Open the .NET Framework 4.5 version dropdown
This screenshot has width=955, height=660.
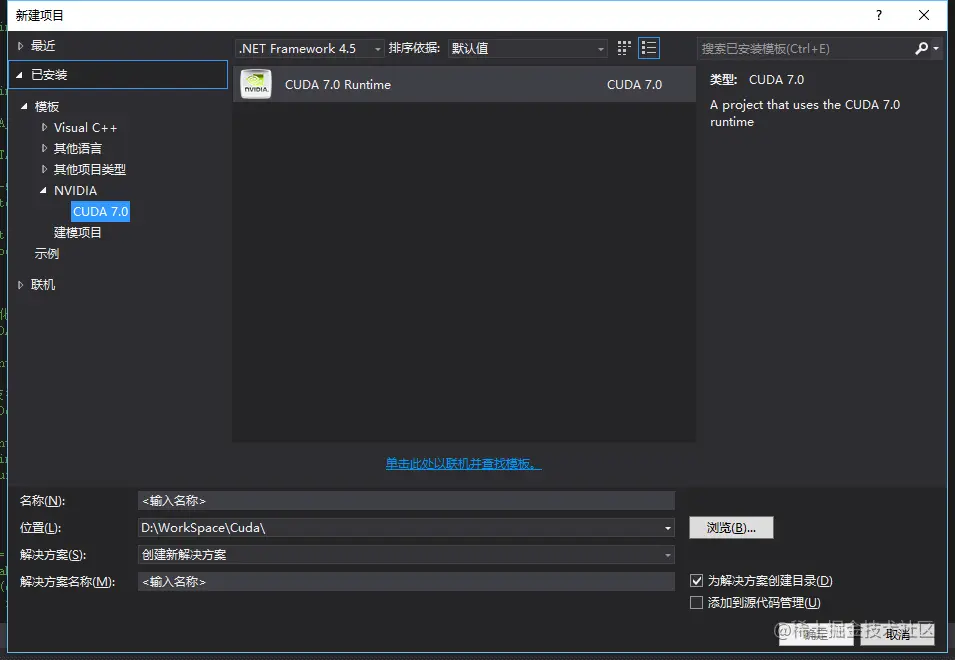[310, 48]
